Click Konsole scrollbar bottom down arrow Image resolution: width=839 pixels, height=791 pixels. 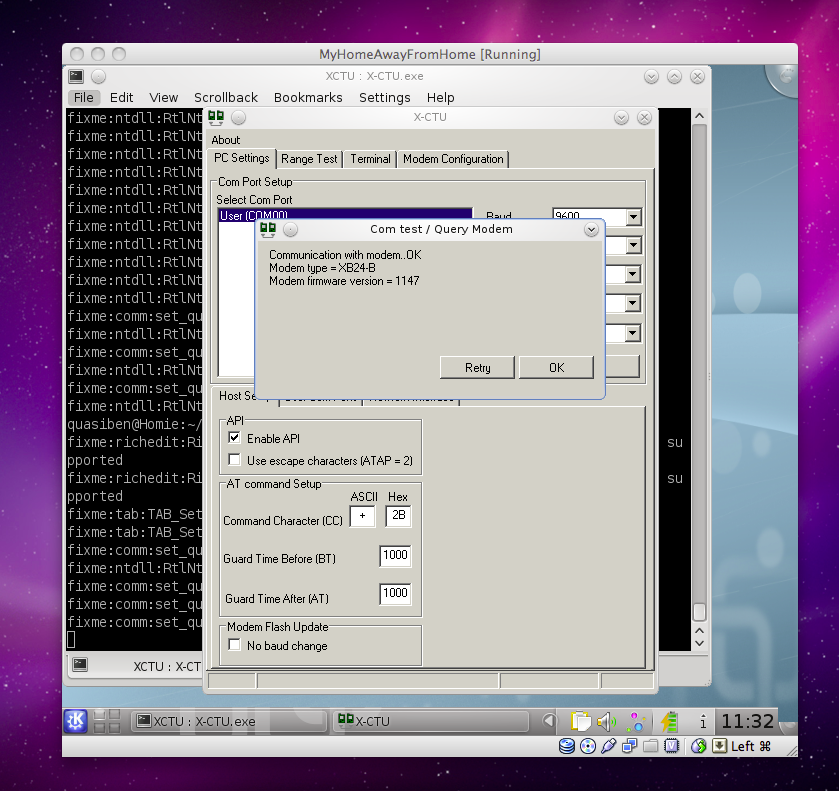(x=699, y=644)
